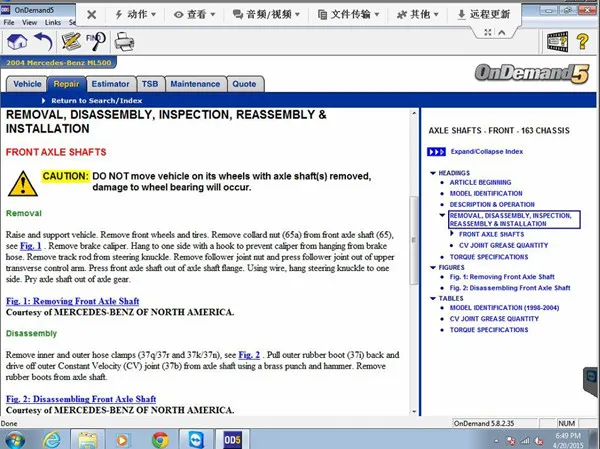This screenshot has height=449, width=600.
Task: Select MODEL IDENTIFICATION (1998-2004) table
Action: point(504,308)
